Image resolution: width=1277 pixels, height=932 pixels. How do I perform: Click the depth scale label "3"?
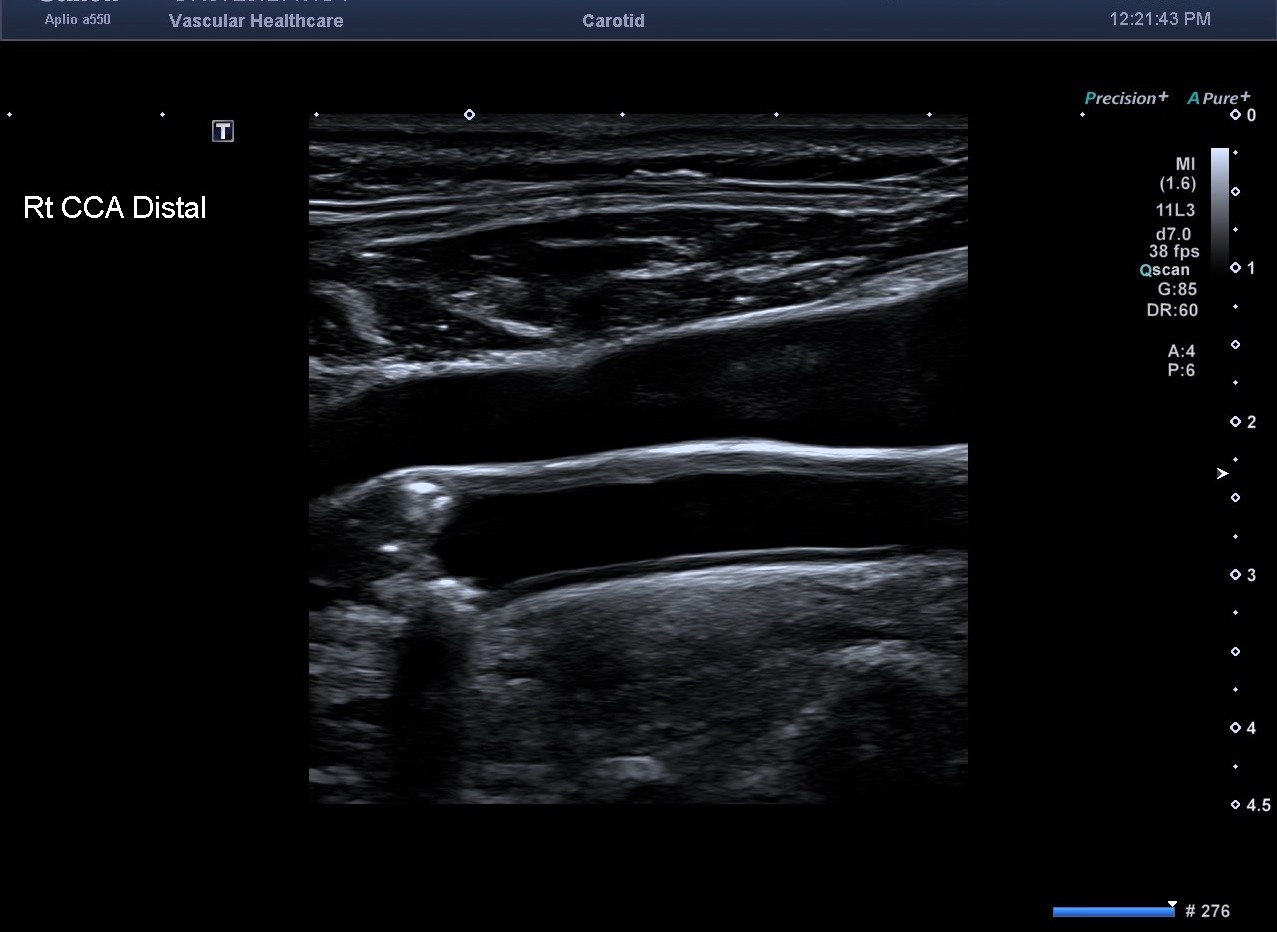tap(1251, 576)
